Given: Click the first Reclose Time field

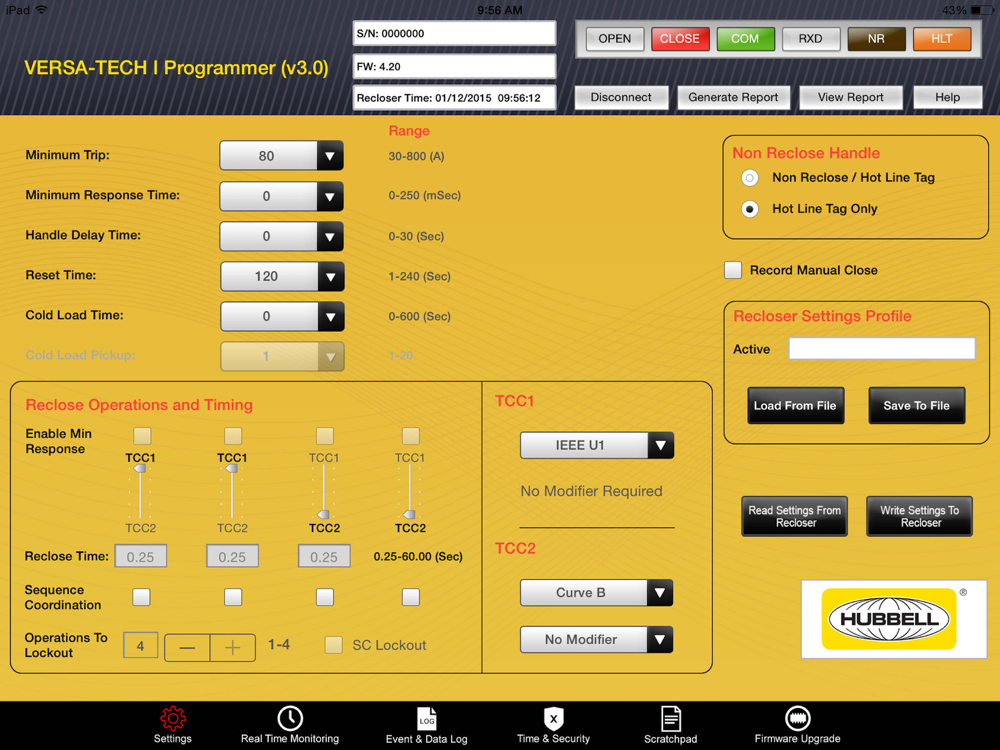Looking at the screenshot, I should pos(140,556).
